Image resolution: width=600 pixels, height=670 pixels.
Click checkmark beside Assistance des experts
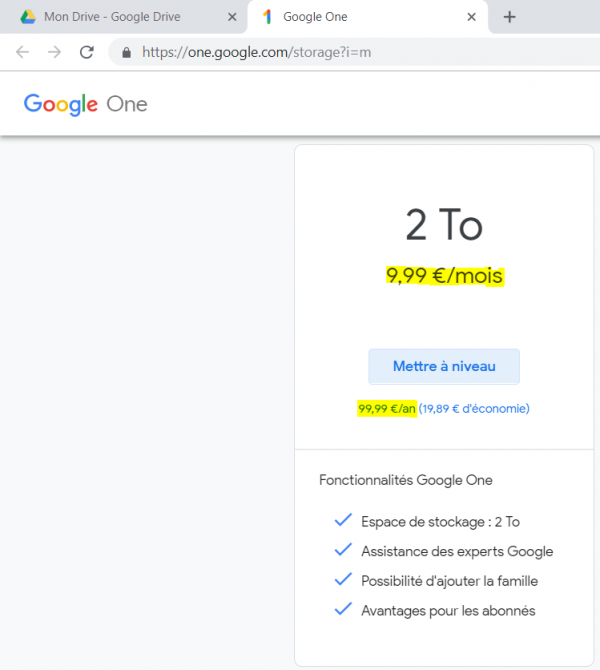343,550
